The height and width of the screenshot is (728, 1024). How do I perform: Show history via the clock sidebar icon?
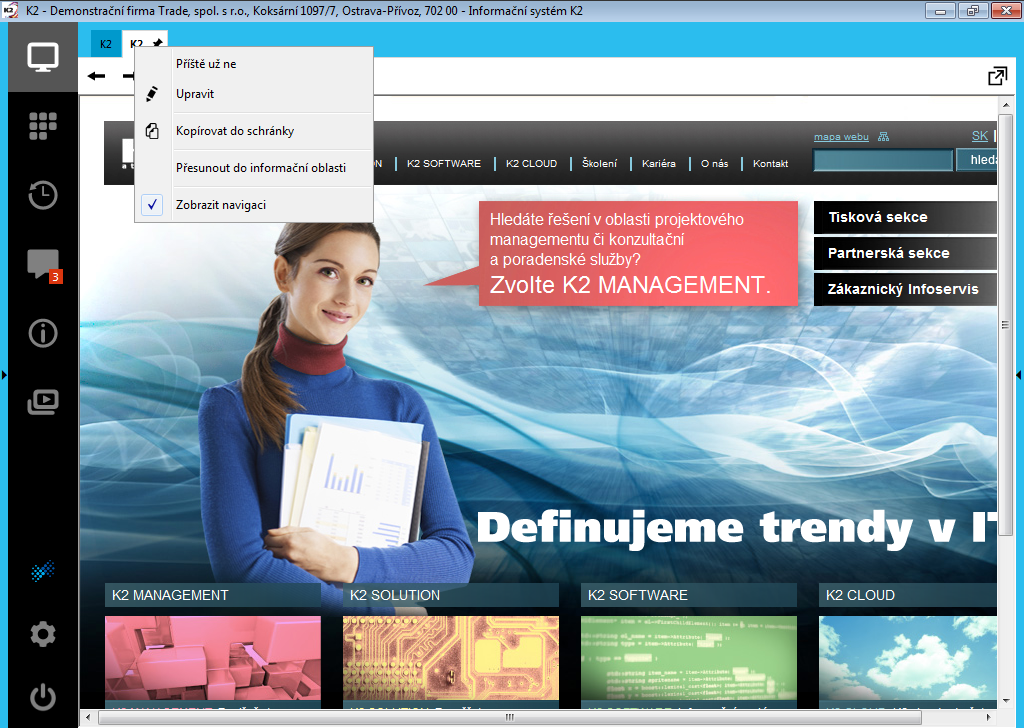(x=42, y=195)
